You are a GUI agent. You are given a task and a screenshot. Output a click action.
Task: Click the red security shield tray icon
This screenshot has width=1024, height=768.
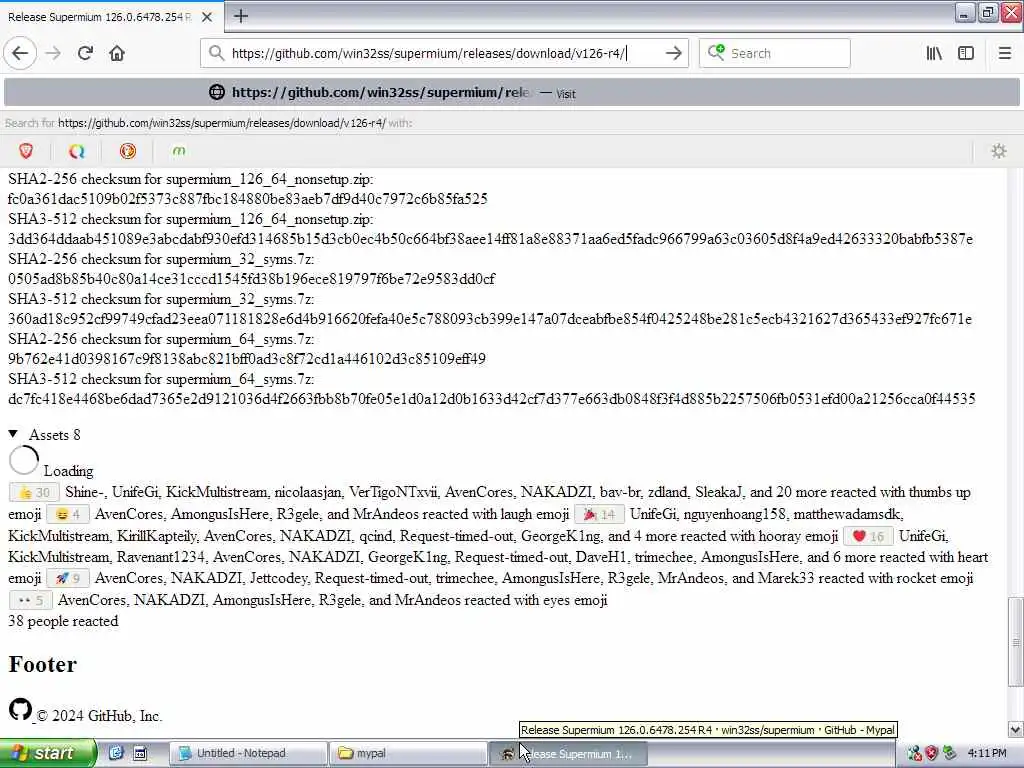point(932,754)
